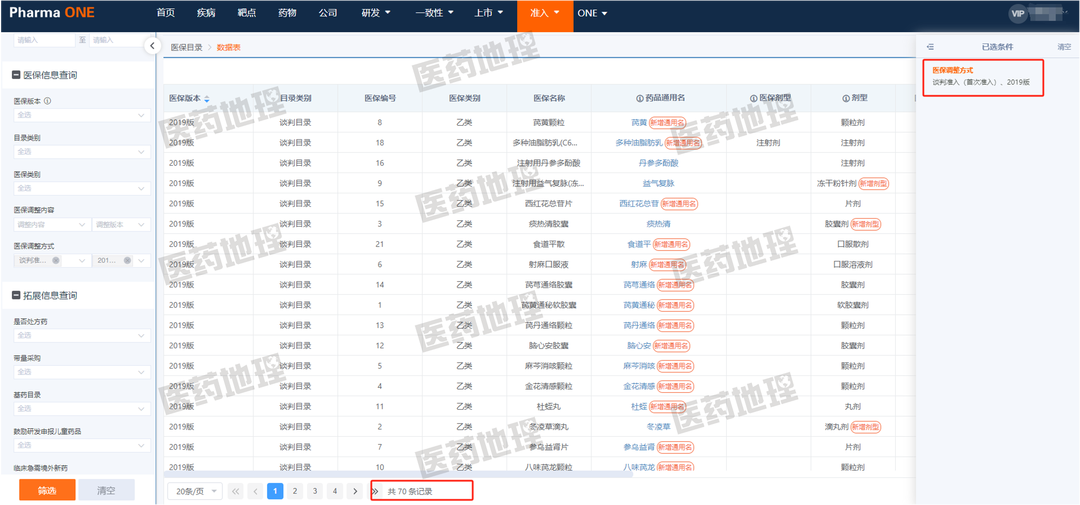
Task: Open 医保类别 filter dropdown
Action: coord(82,187)
